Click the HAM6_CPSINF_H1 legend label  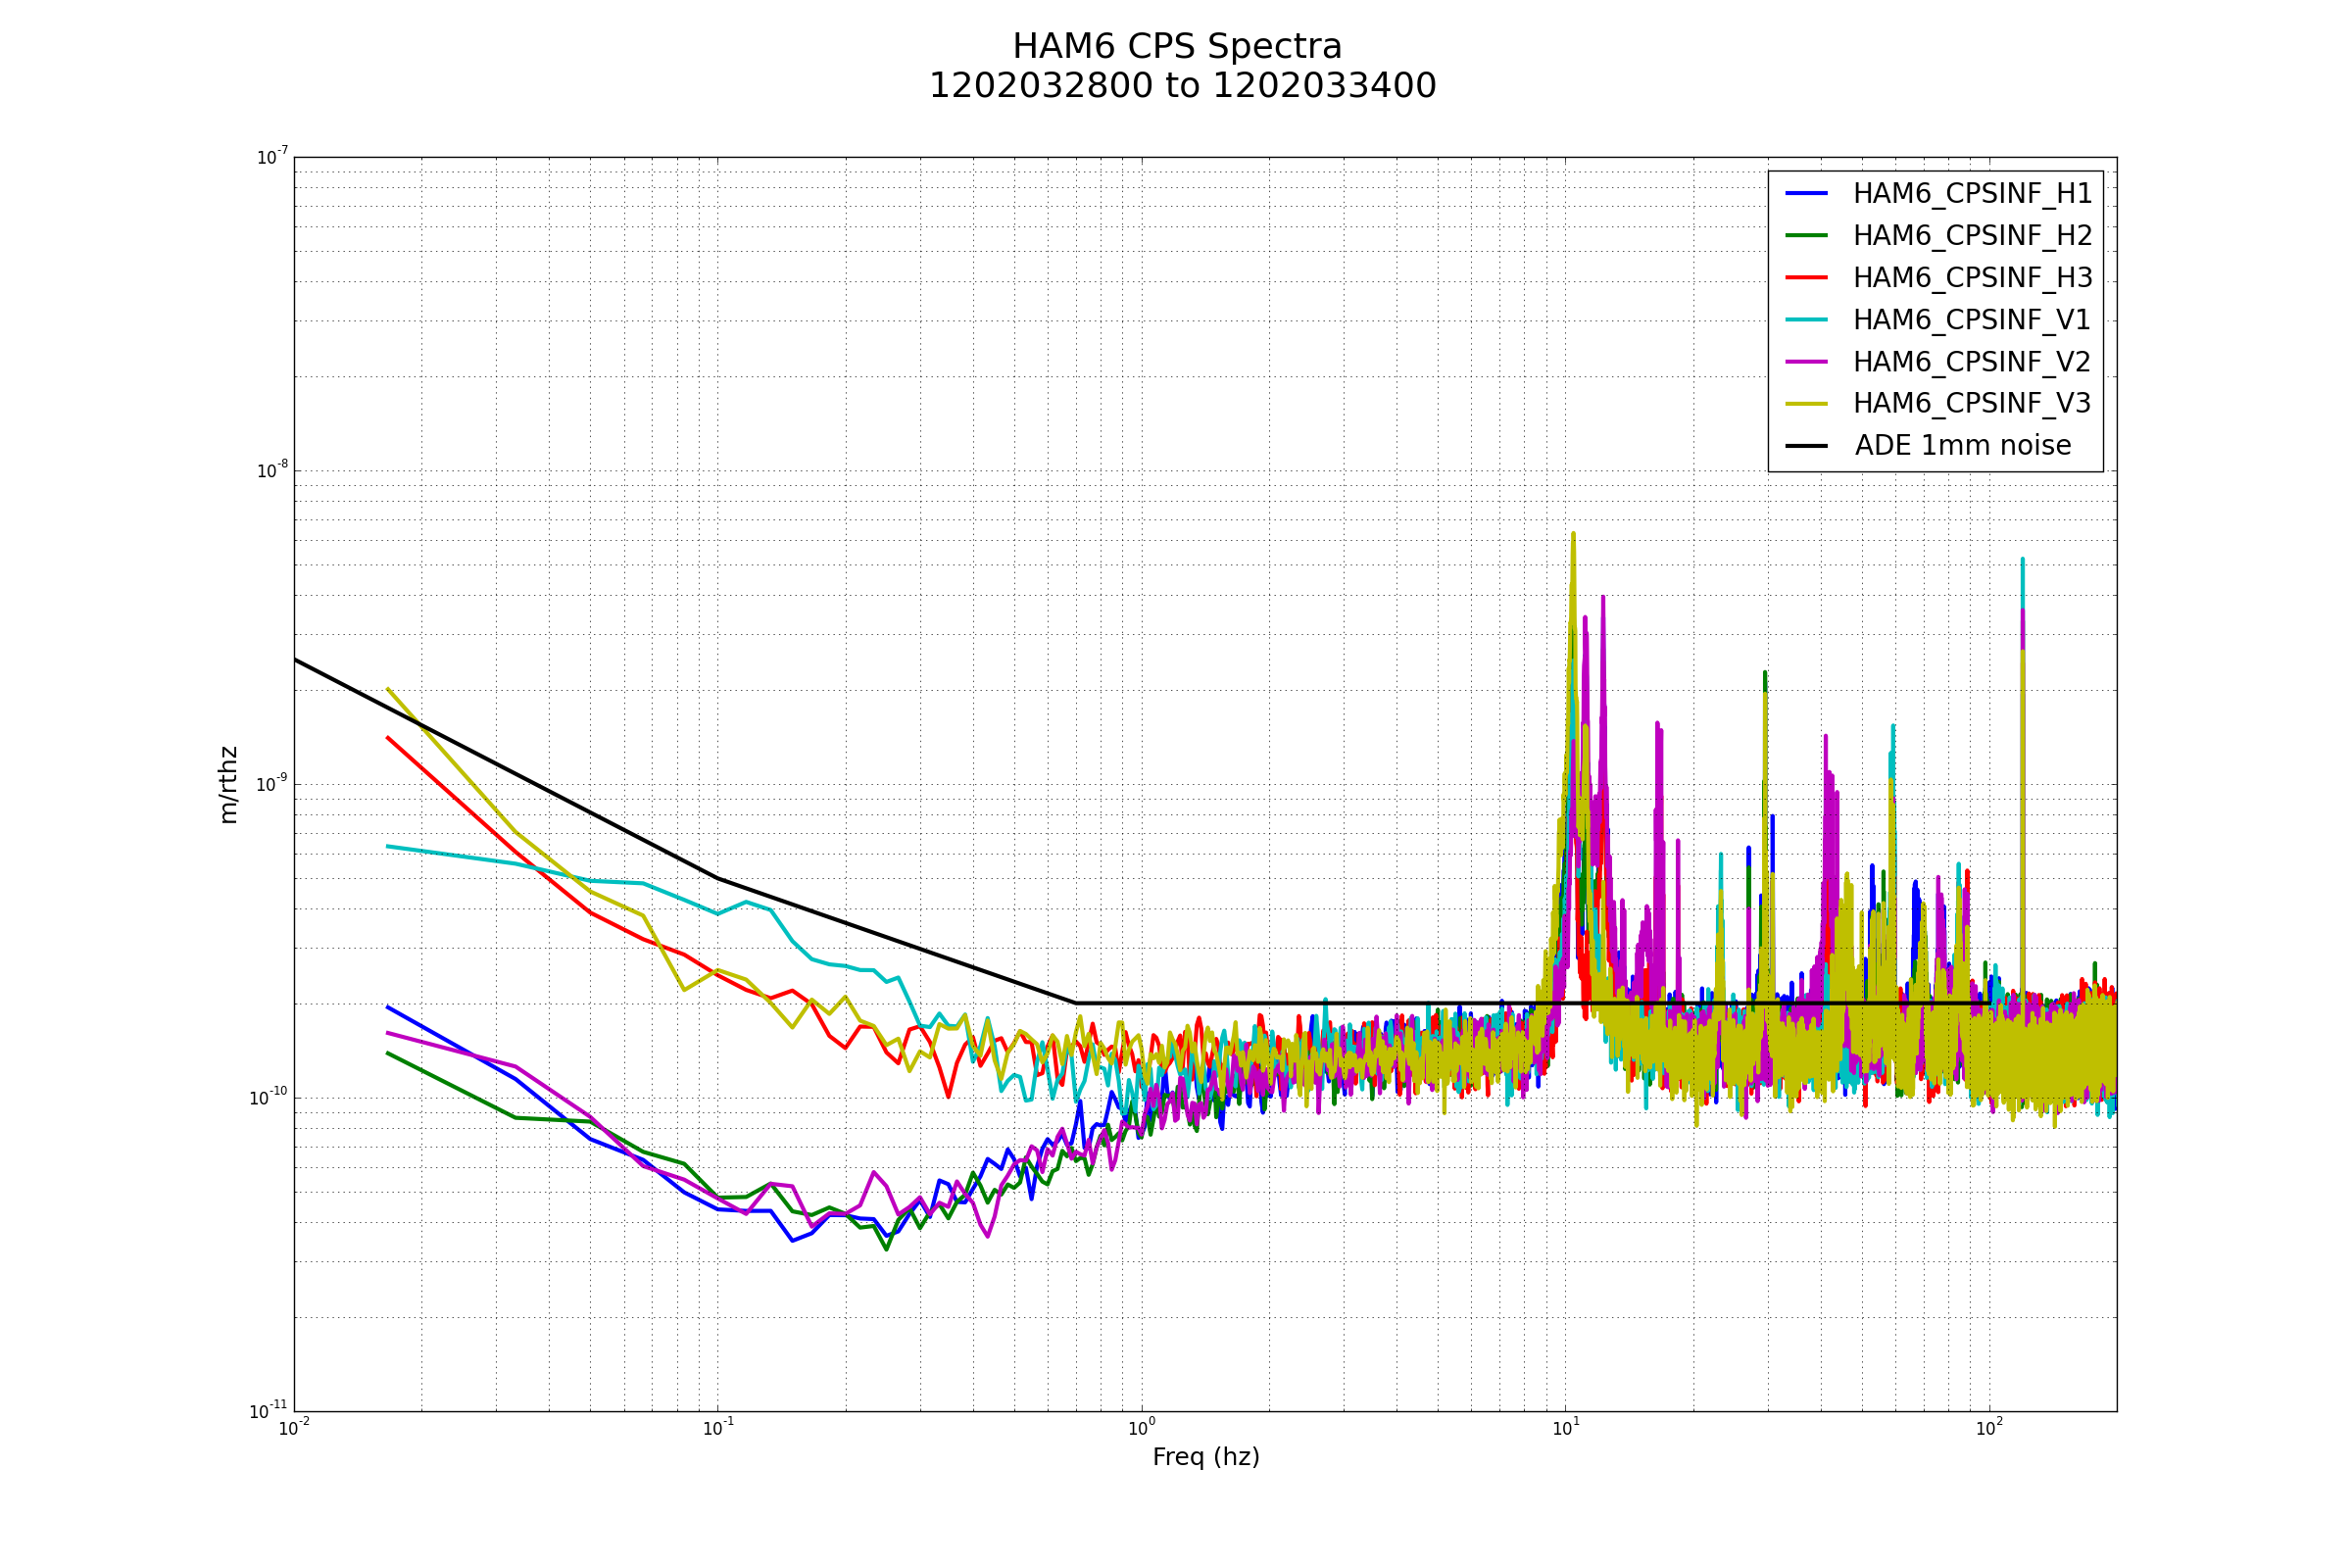[x=1972, y=194]
